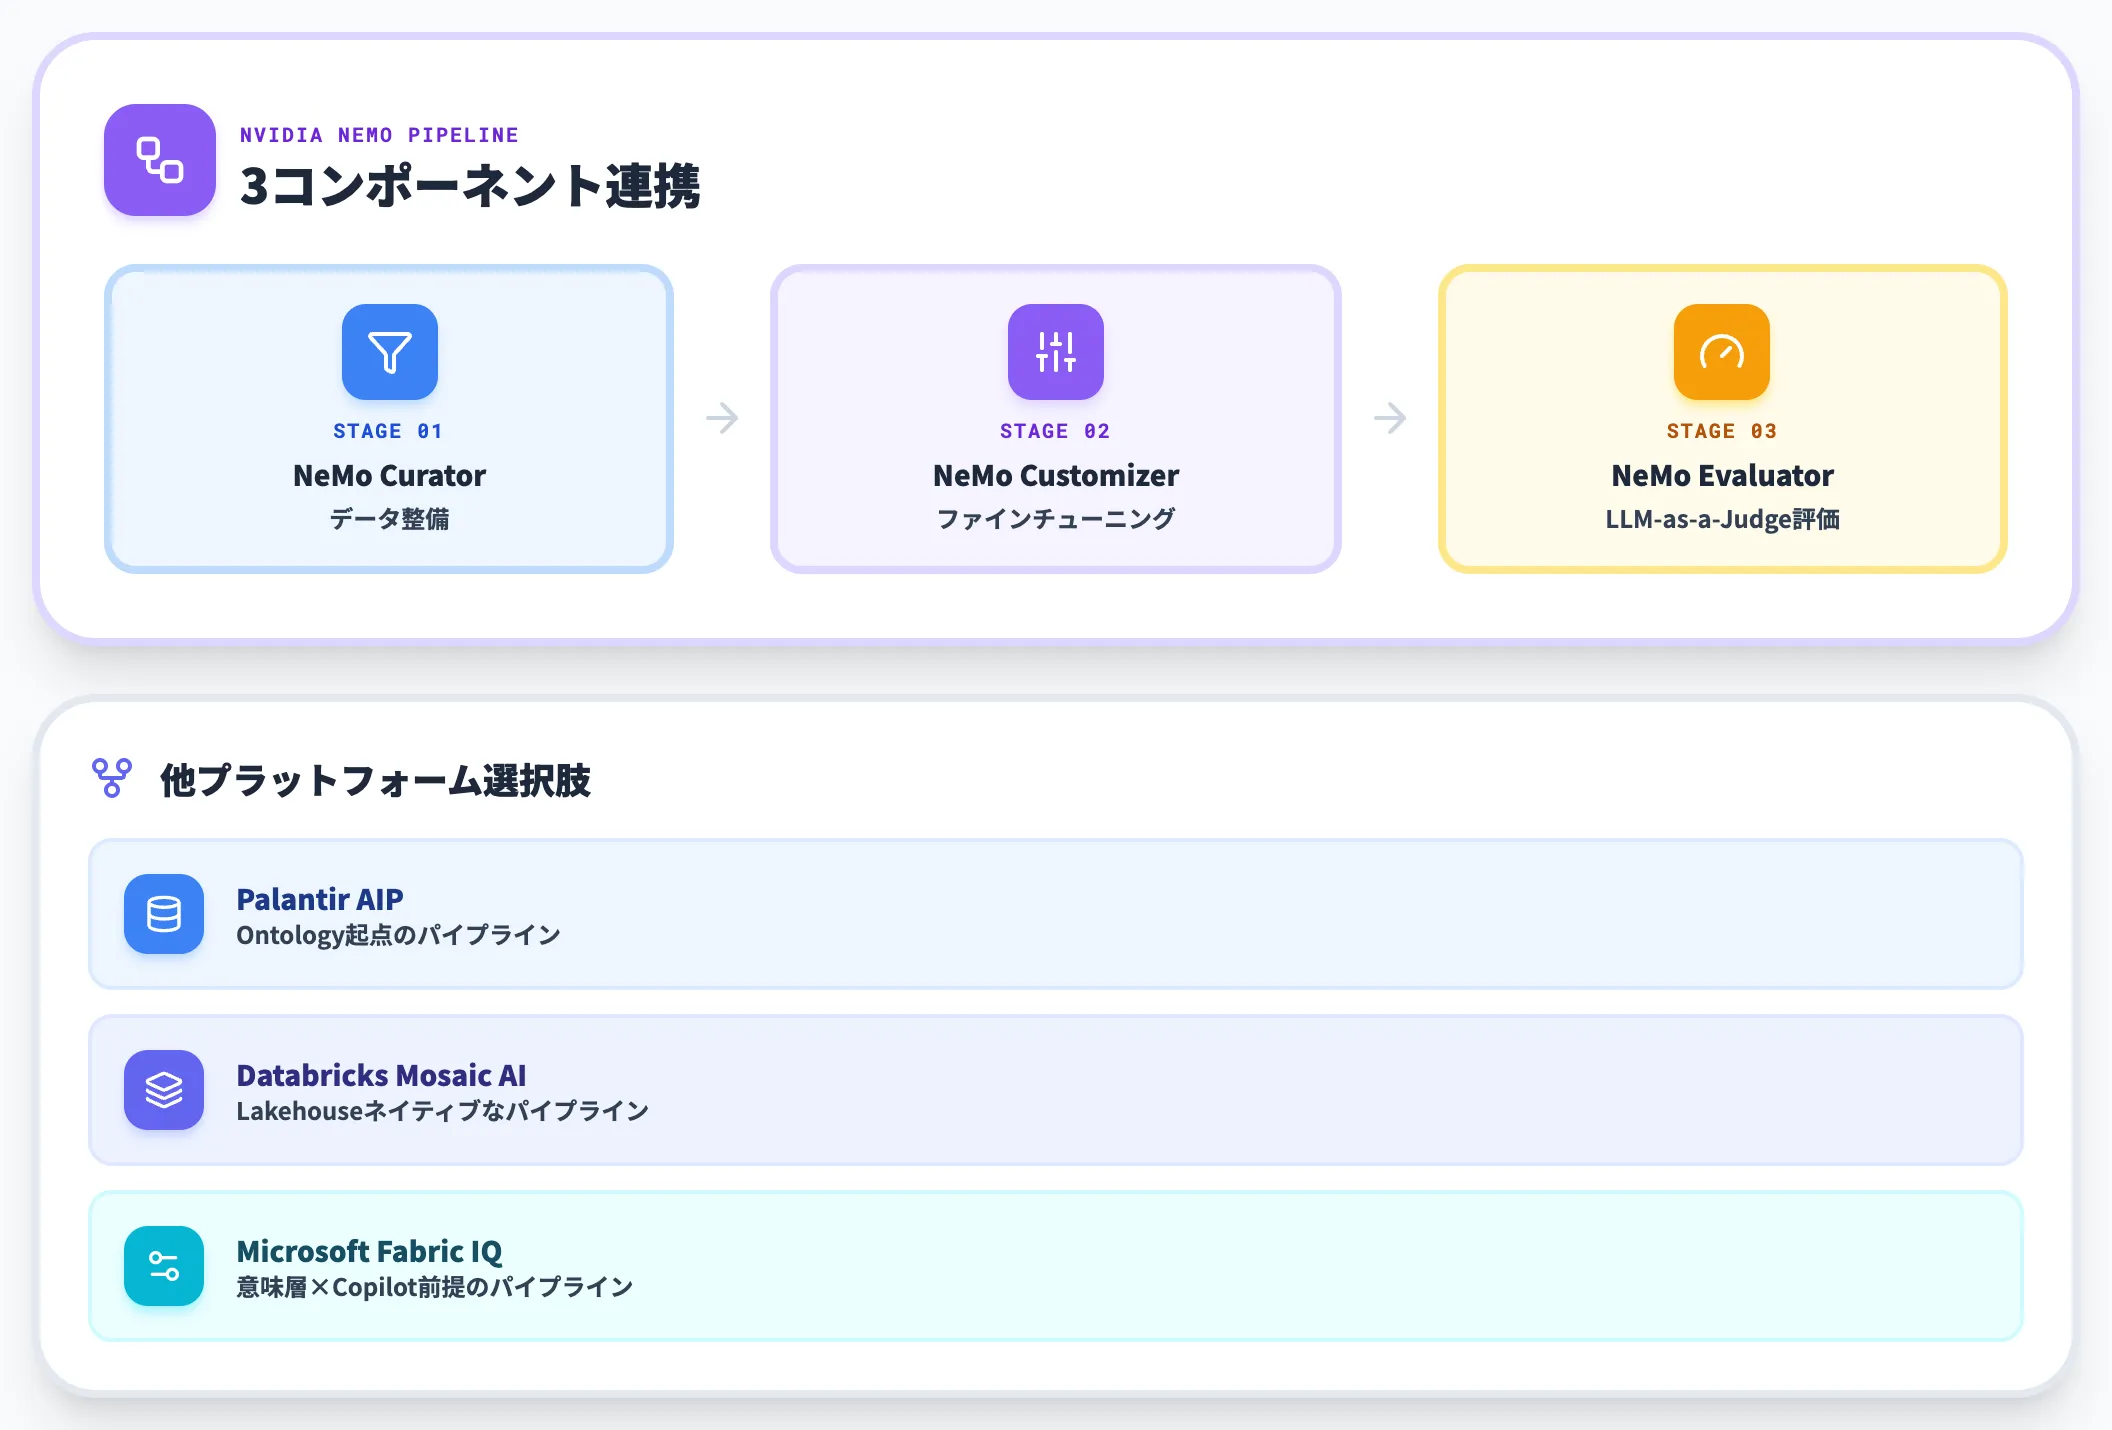This screenshot has width=2112, height=1430.
Task: Click the NeMo Customizer sliders icon
Action: (1056, 352)
